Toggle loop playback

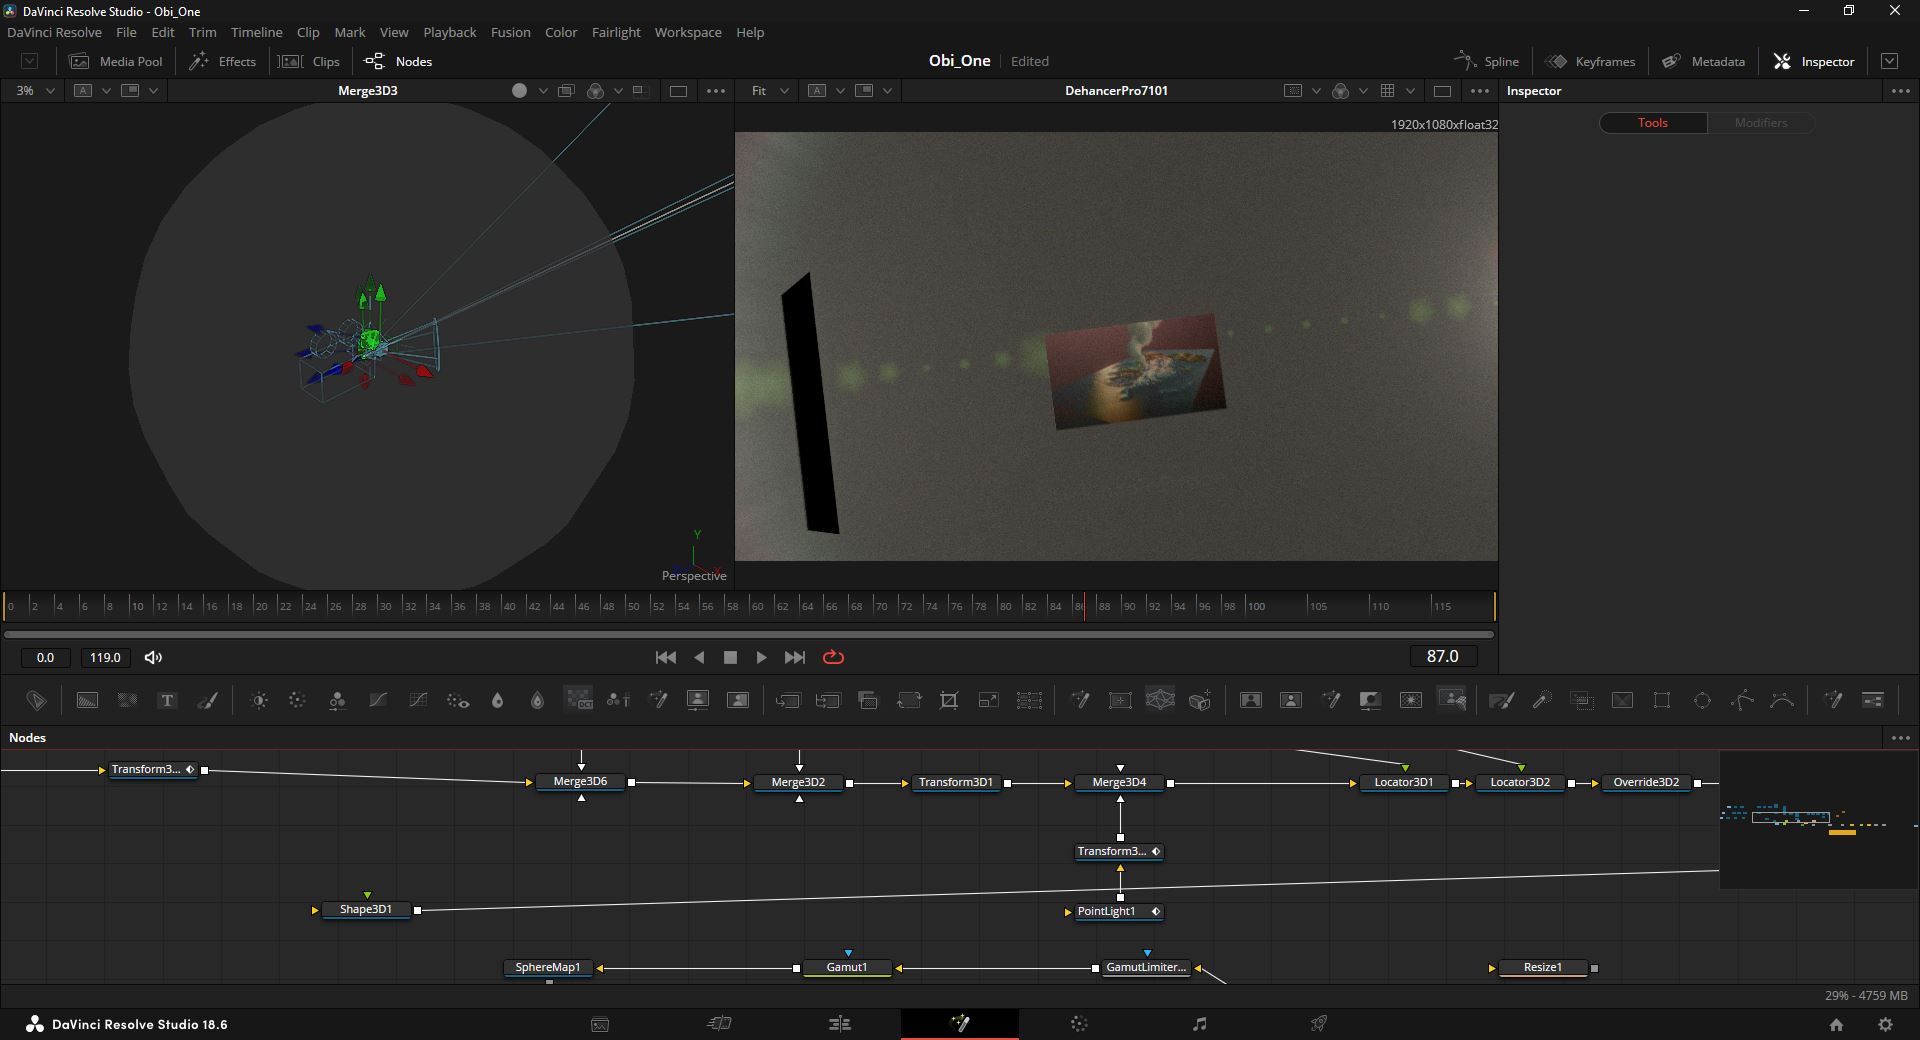[x=833, y=657]
